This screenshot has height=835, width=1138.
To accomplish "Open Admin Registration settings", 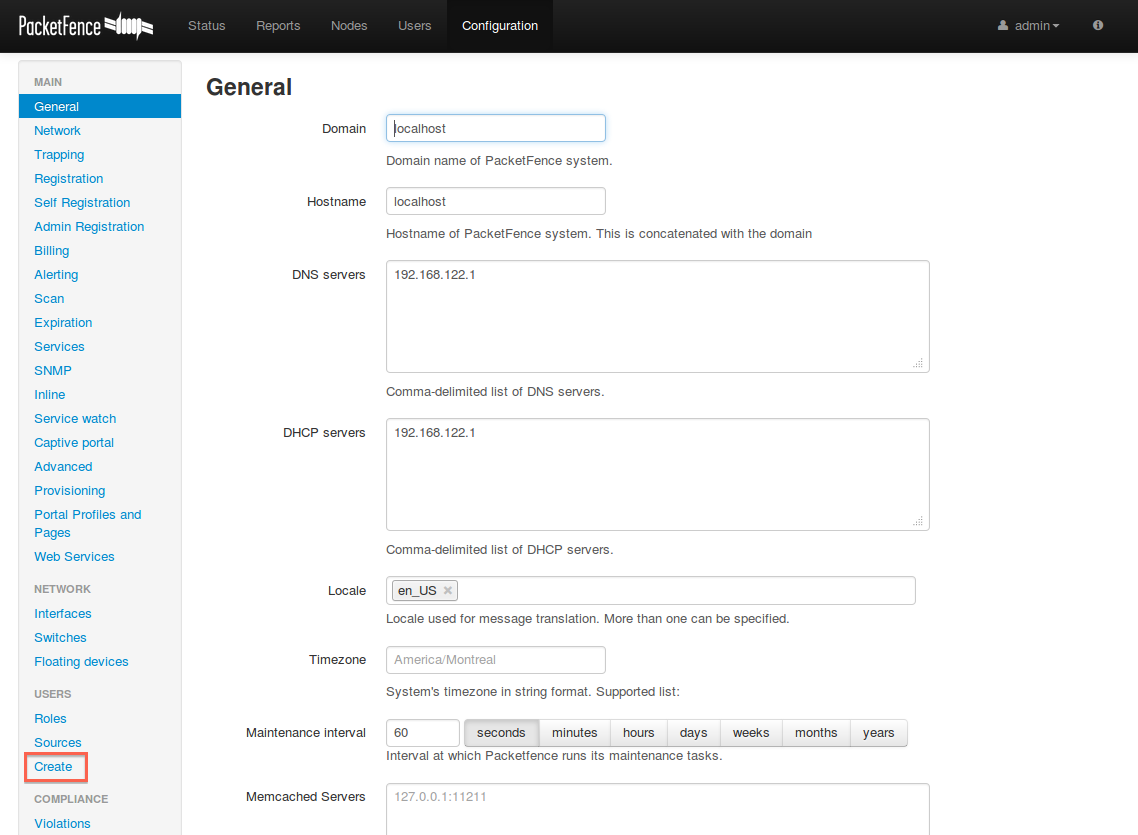I will click(89, 226).
